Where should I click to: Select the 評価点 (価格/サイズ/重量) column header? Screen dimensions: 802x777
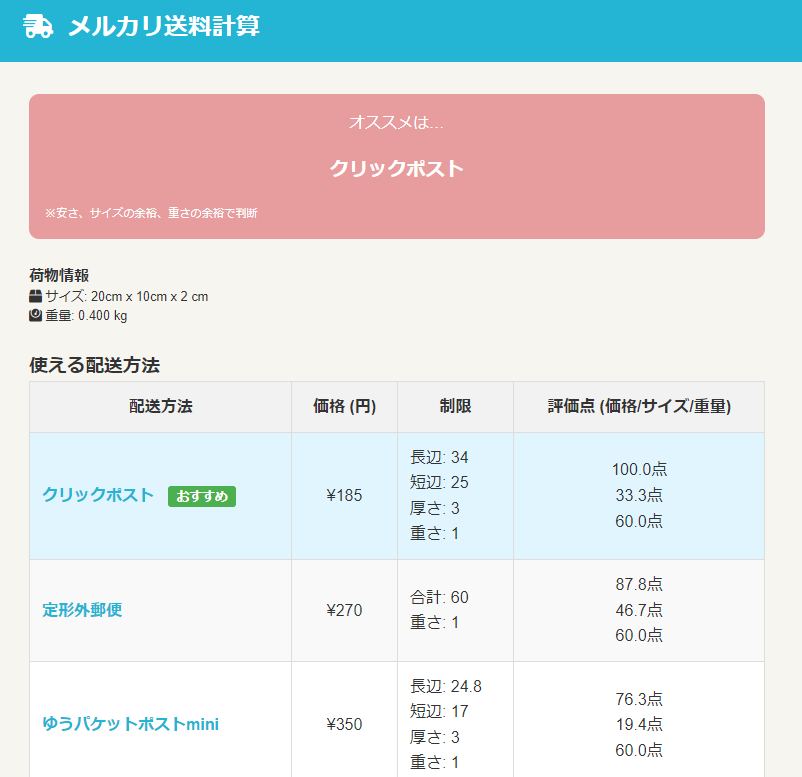[639, 407]
